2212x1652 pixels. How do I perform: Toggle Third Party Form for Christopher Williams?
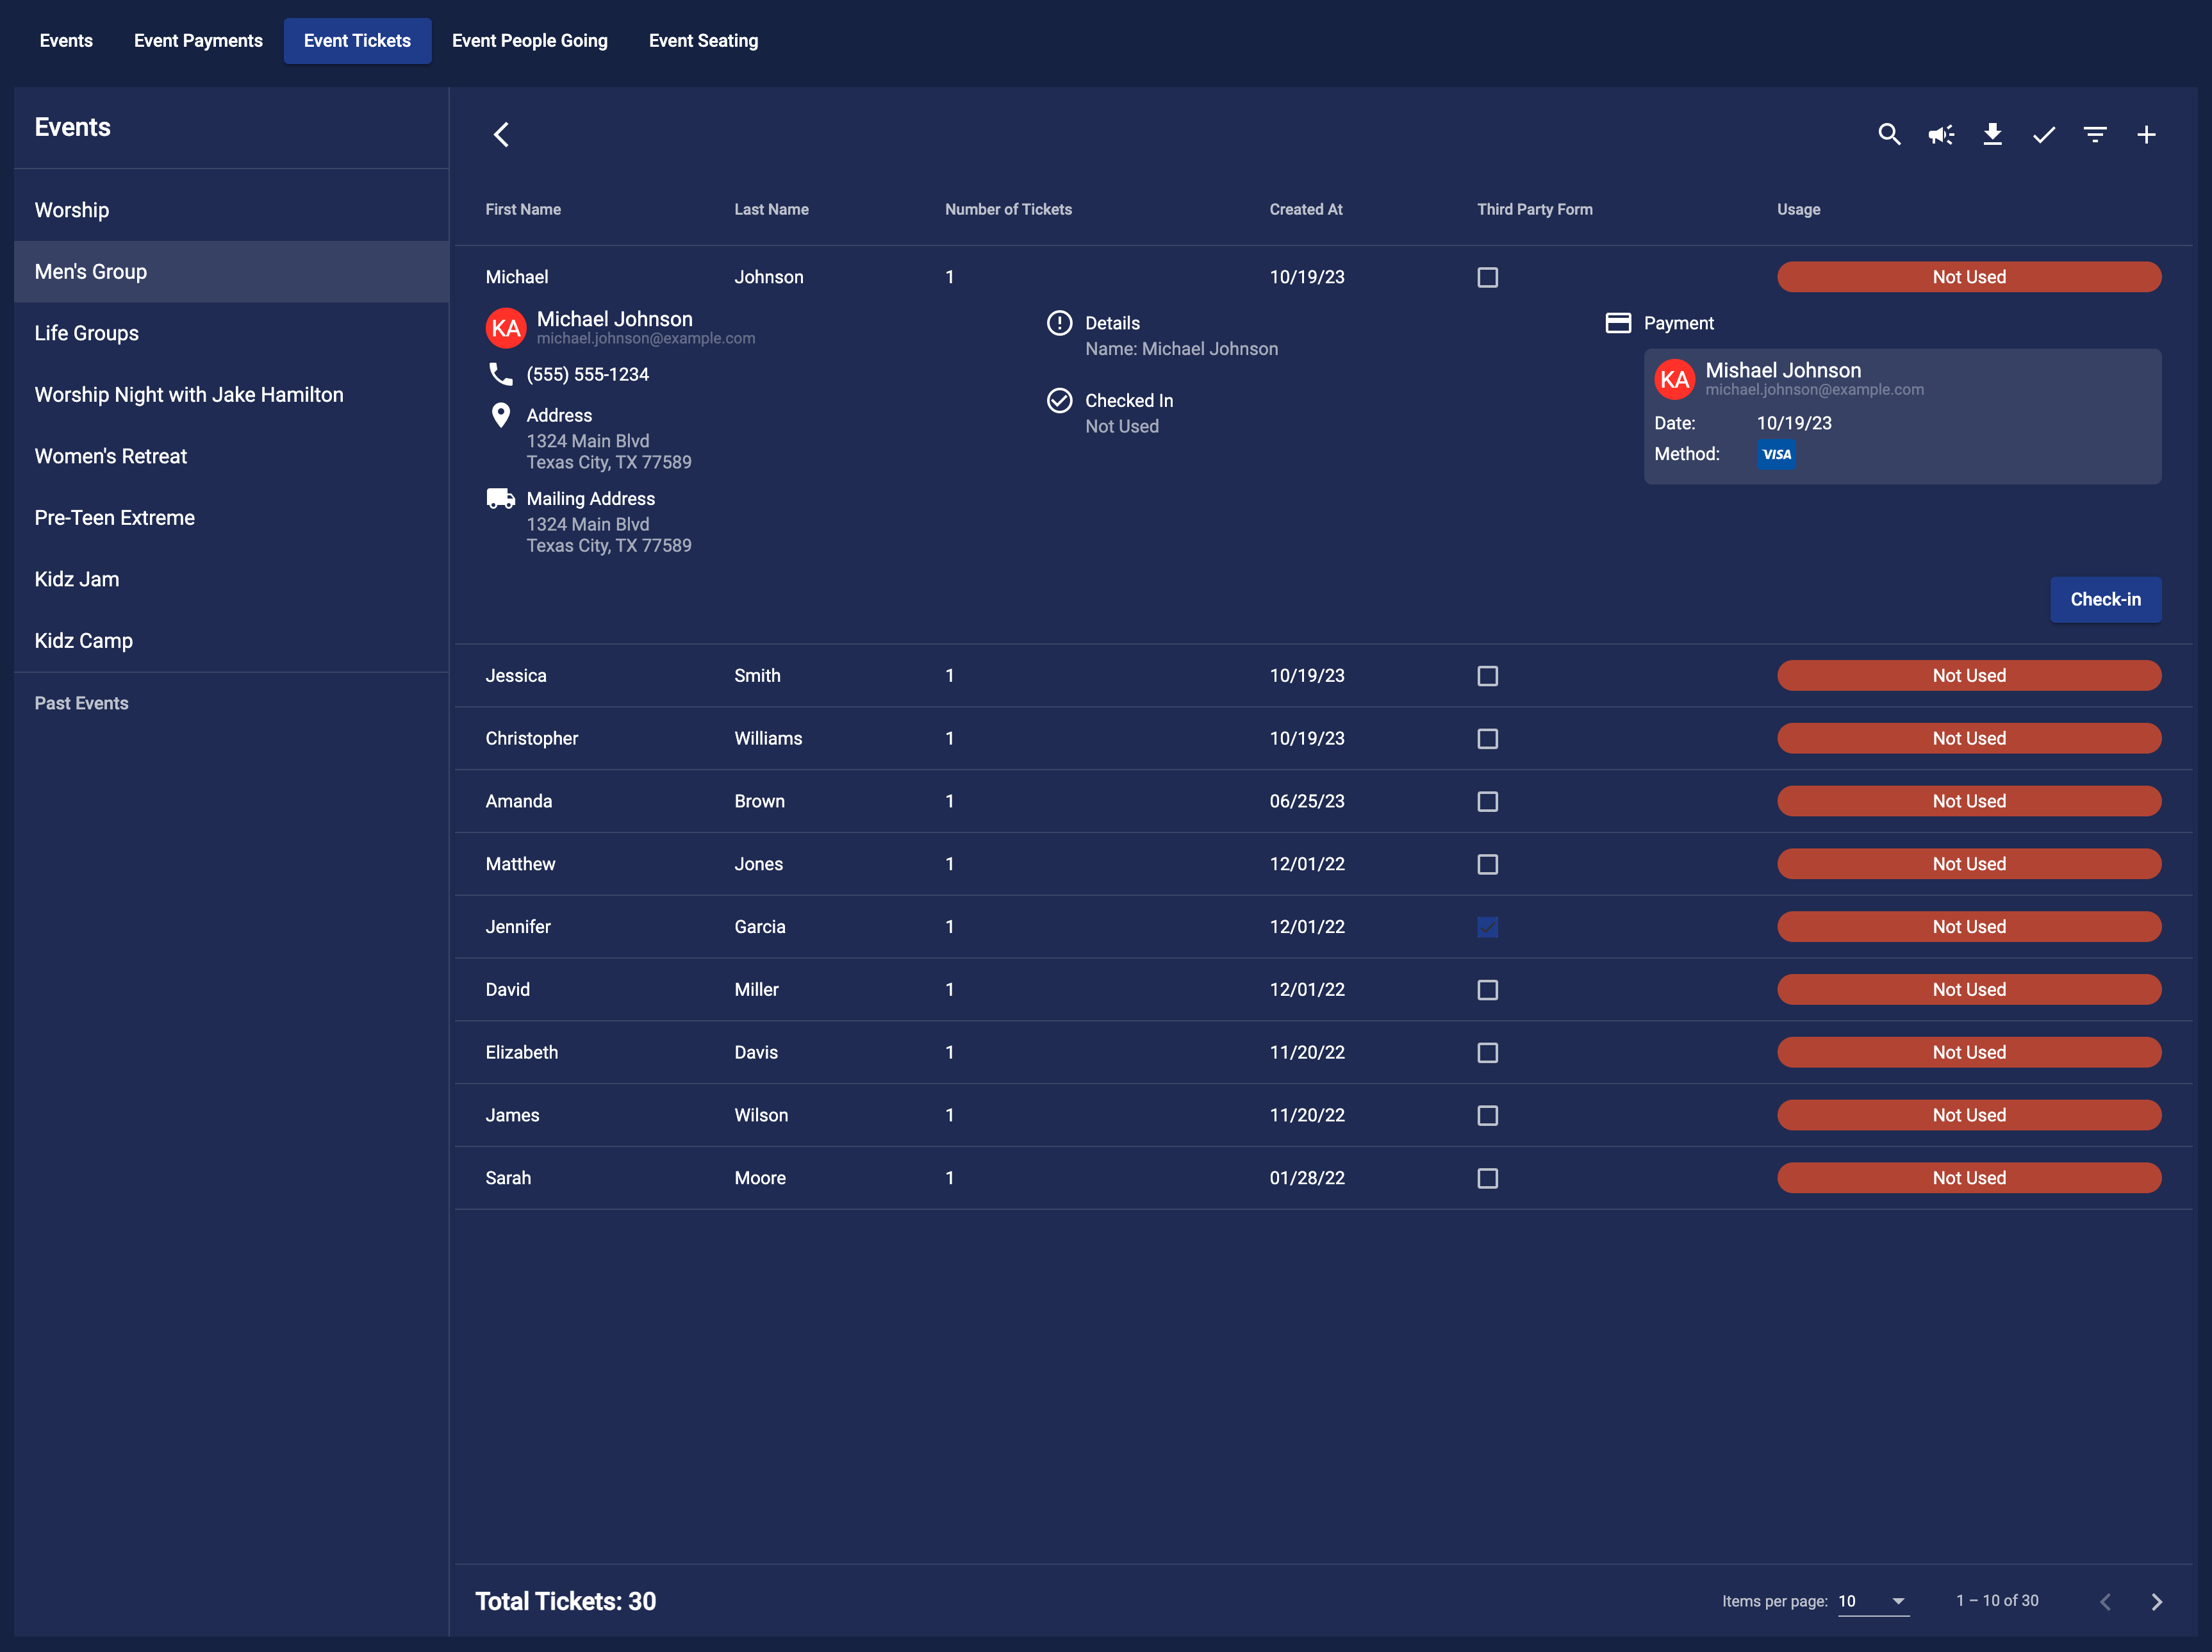pyautogui.click(x=1488, y=739)
